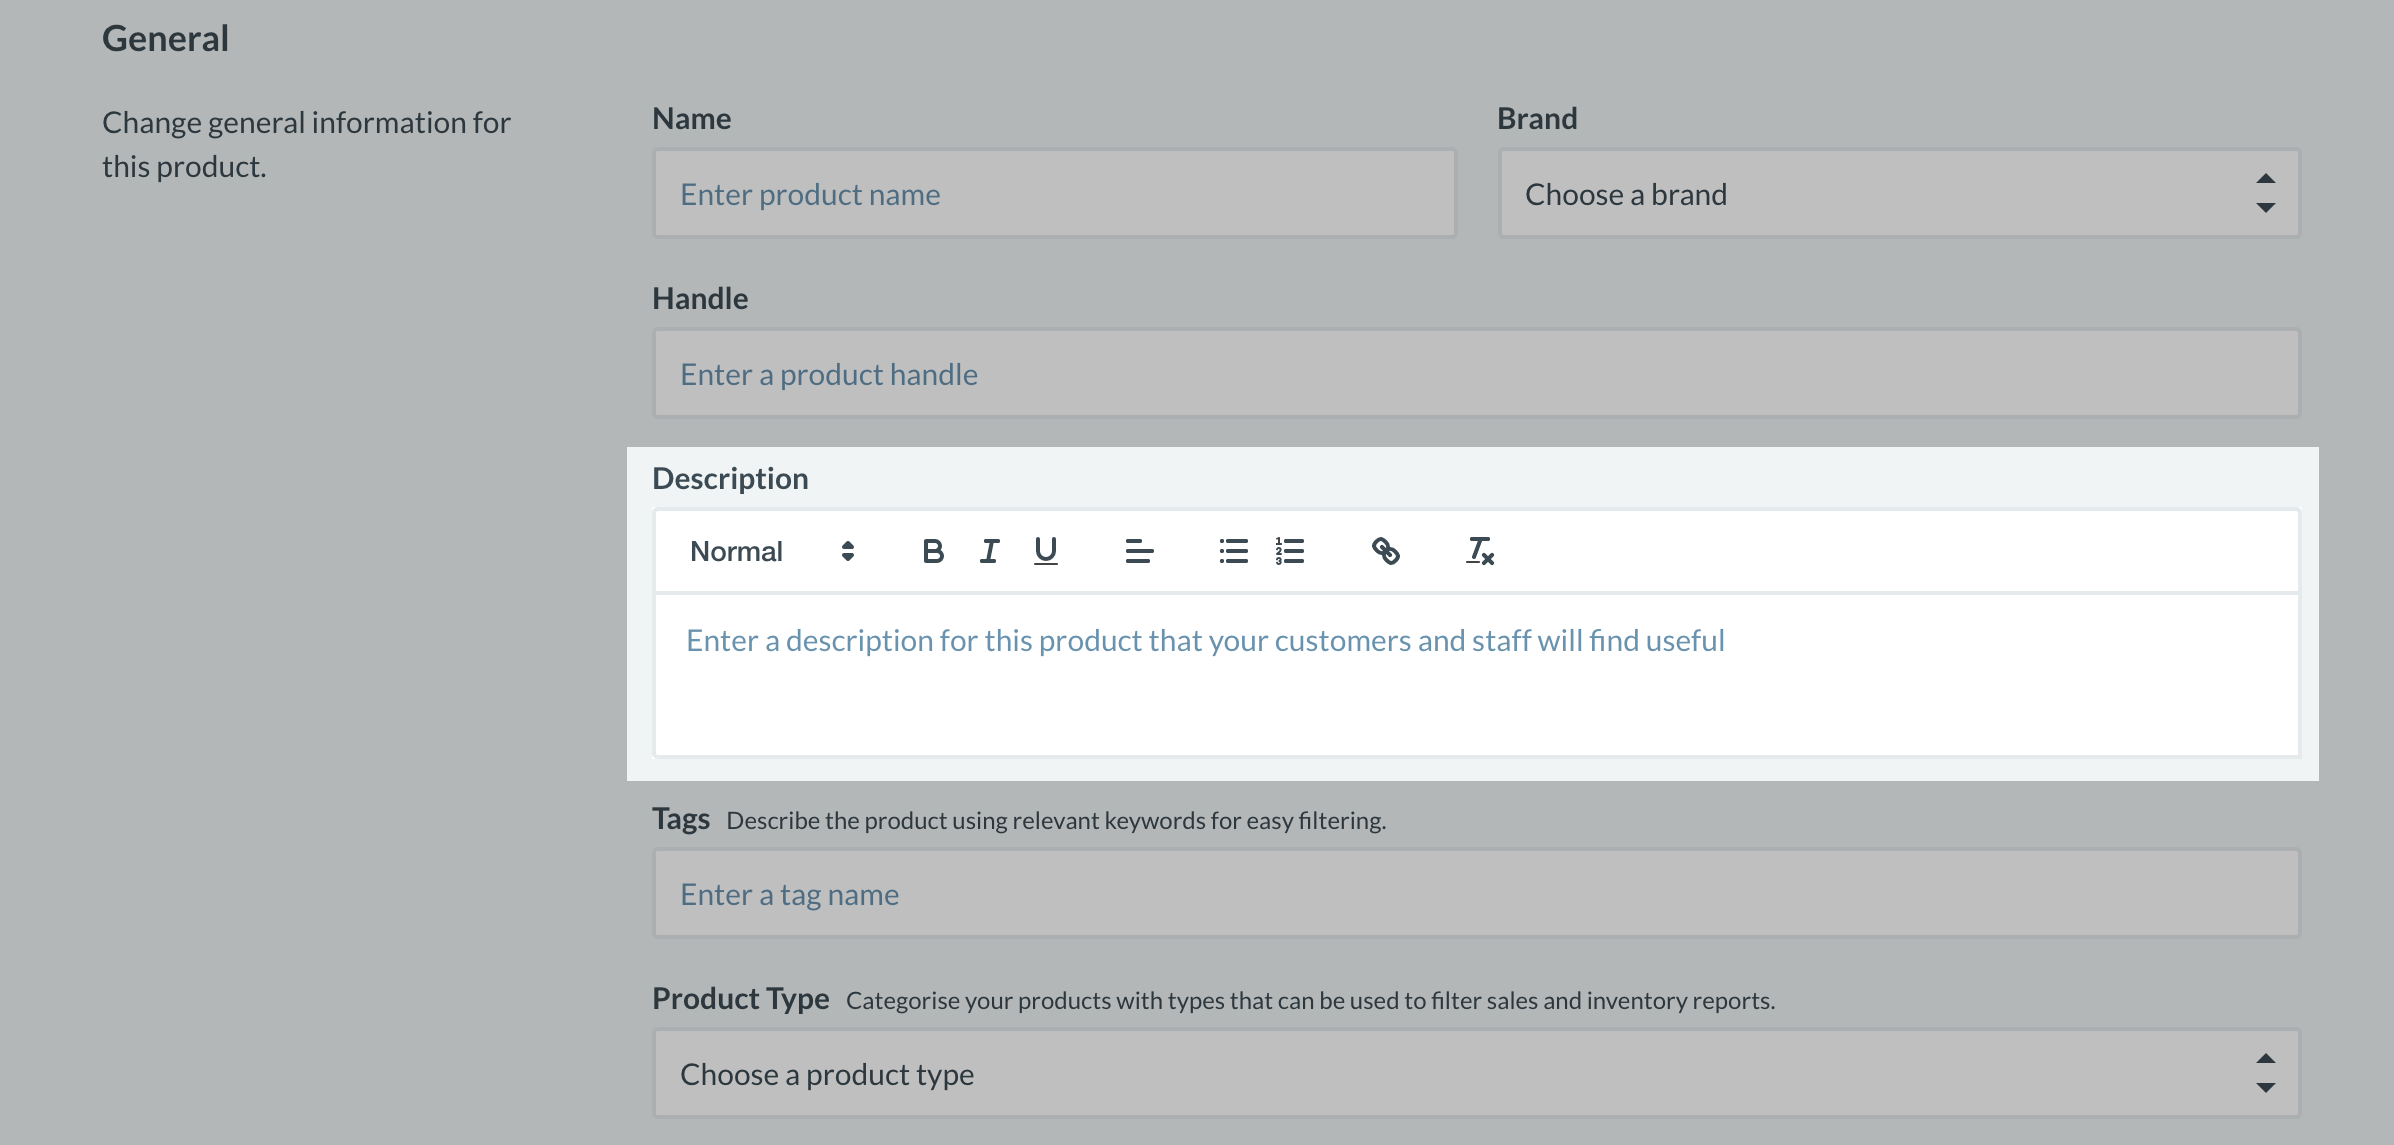Screen dimensions: 2394x1145
Task: Insert a bulleted list
Action: click(x=1233, y=551)
